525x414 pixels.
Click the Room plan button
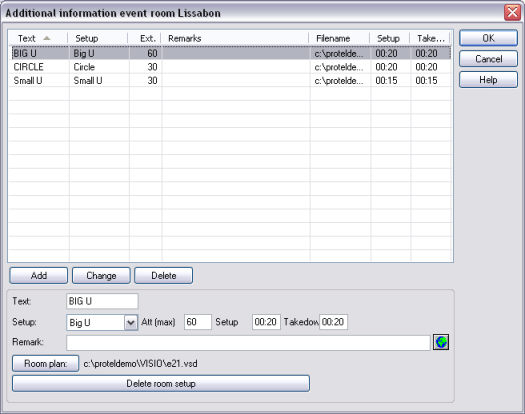tap(46, 363)
